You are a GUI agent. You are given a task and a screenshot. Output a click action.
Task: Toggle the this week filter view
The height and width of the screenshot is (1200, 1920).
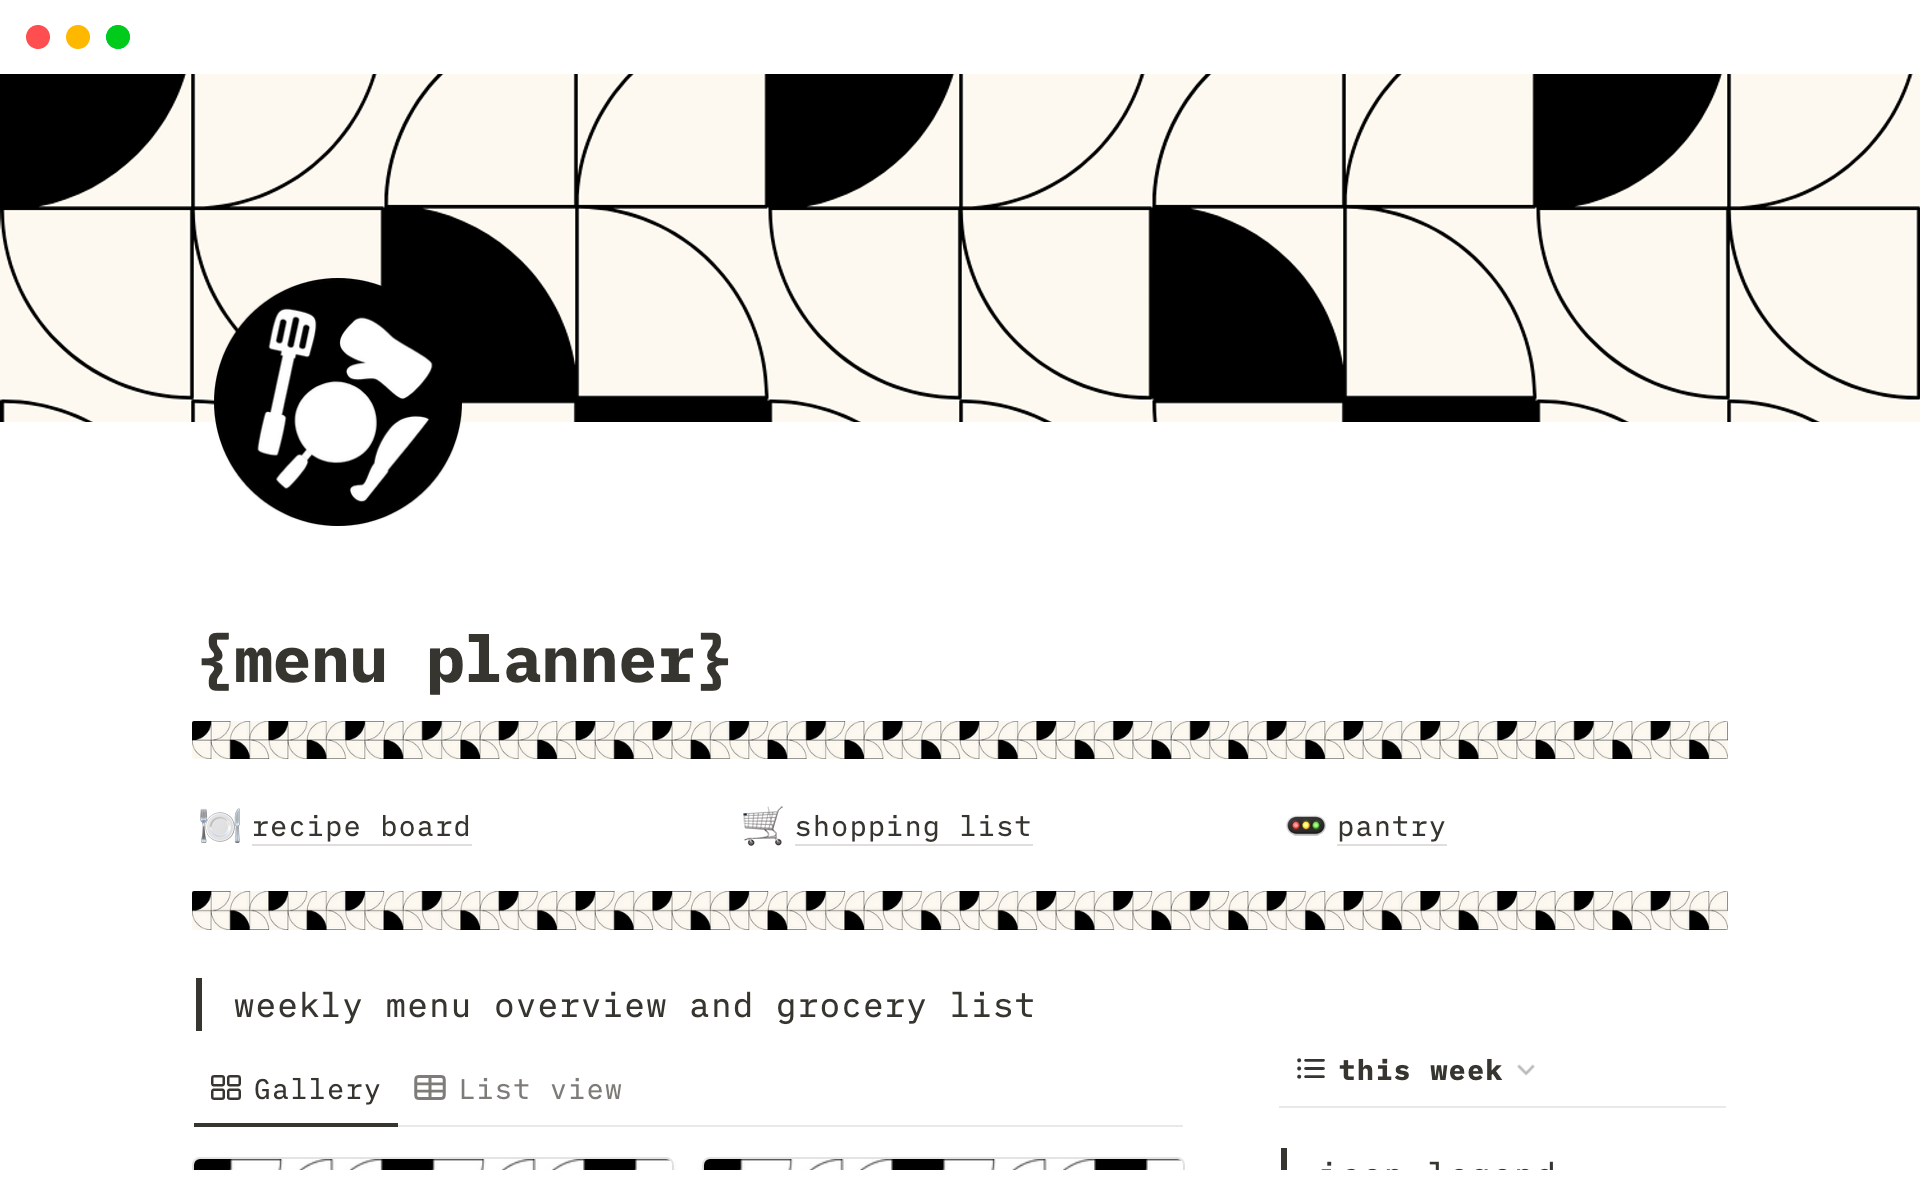coord(1415,1070)
